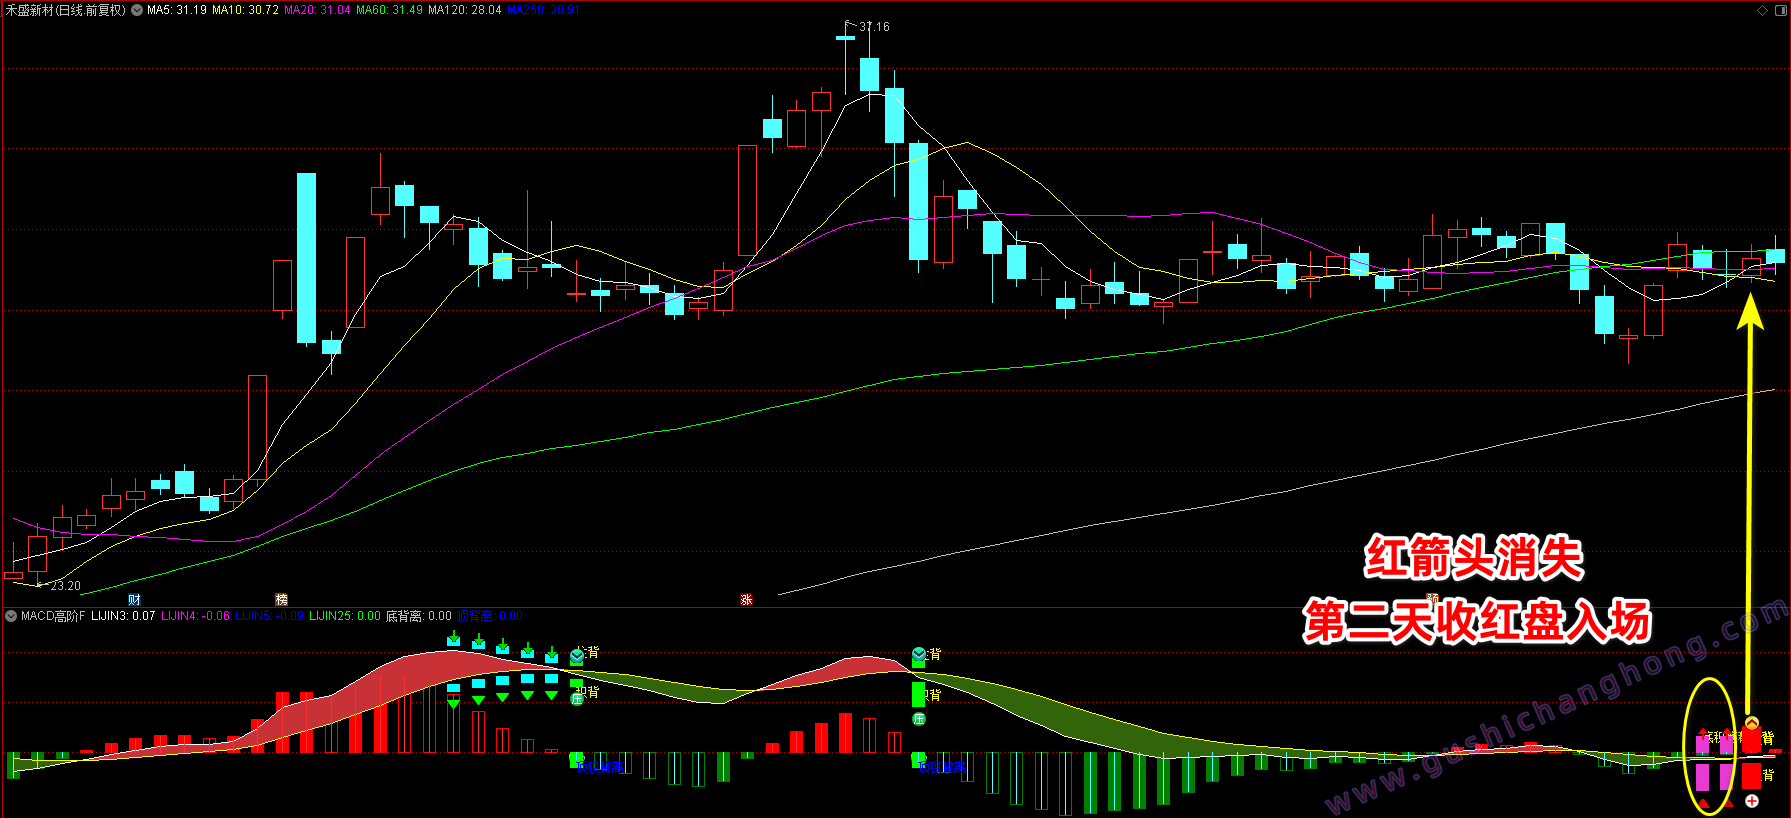Select the MA5: 31.19 legend label

click(177, 10)
